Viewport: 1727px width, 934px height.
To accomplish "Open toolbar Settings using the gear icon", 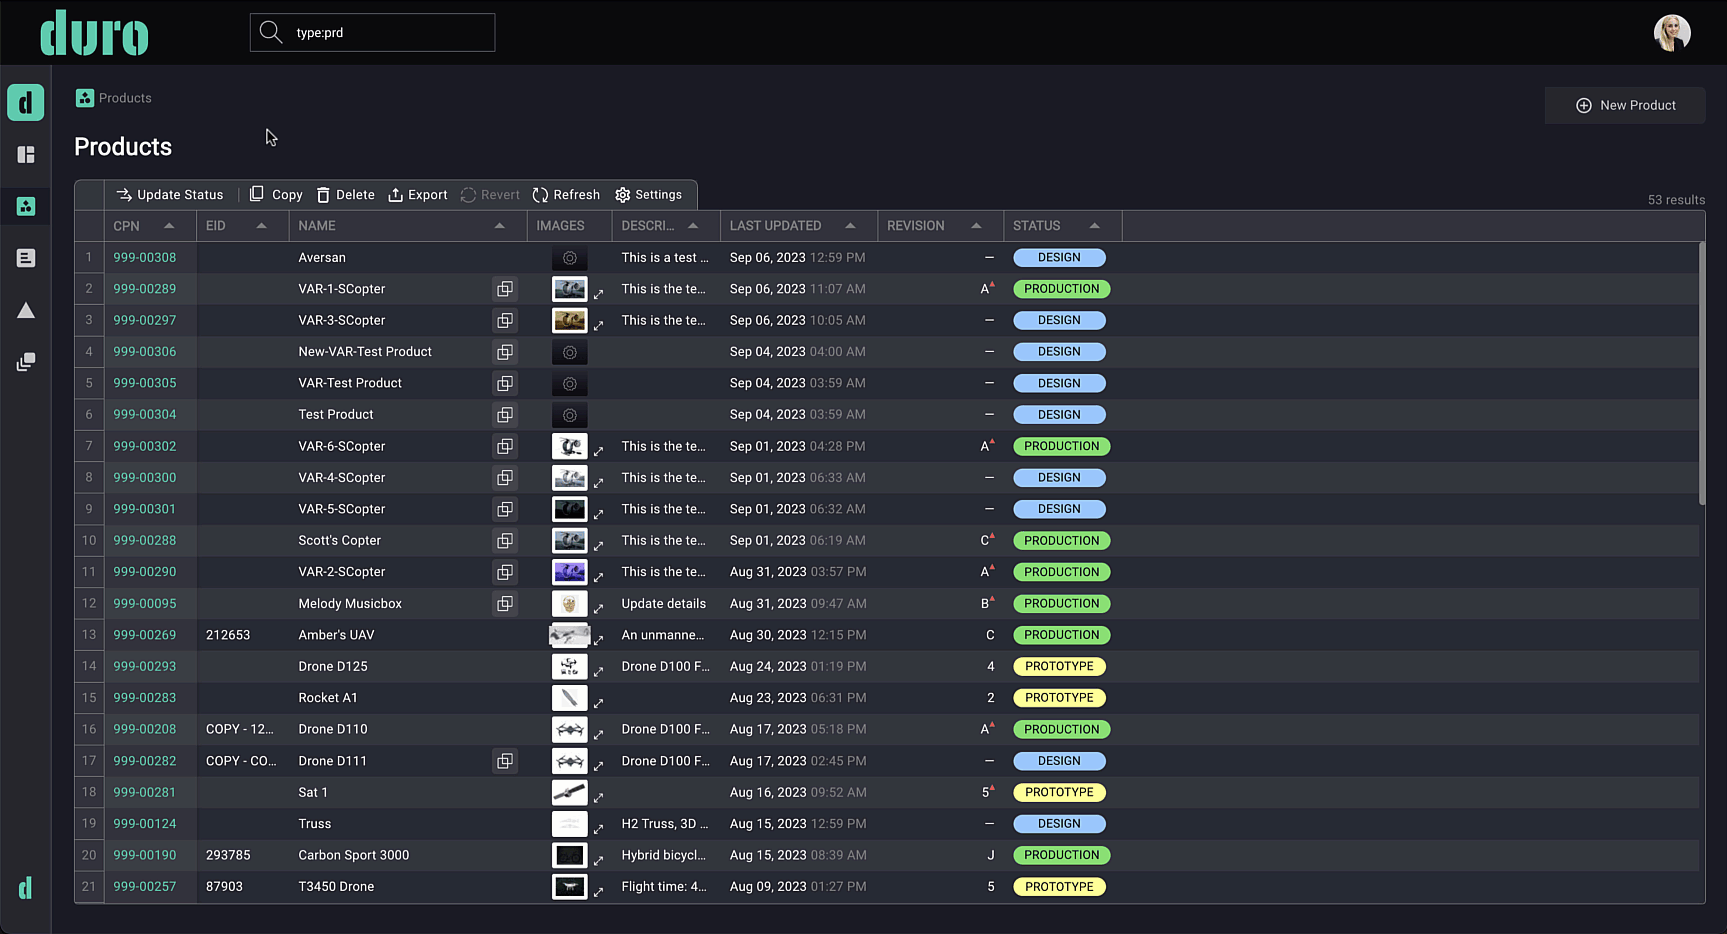I will coord(623,194).
